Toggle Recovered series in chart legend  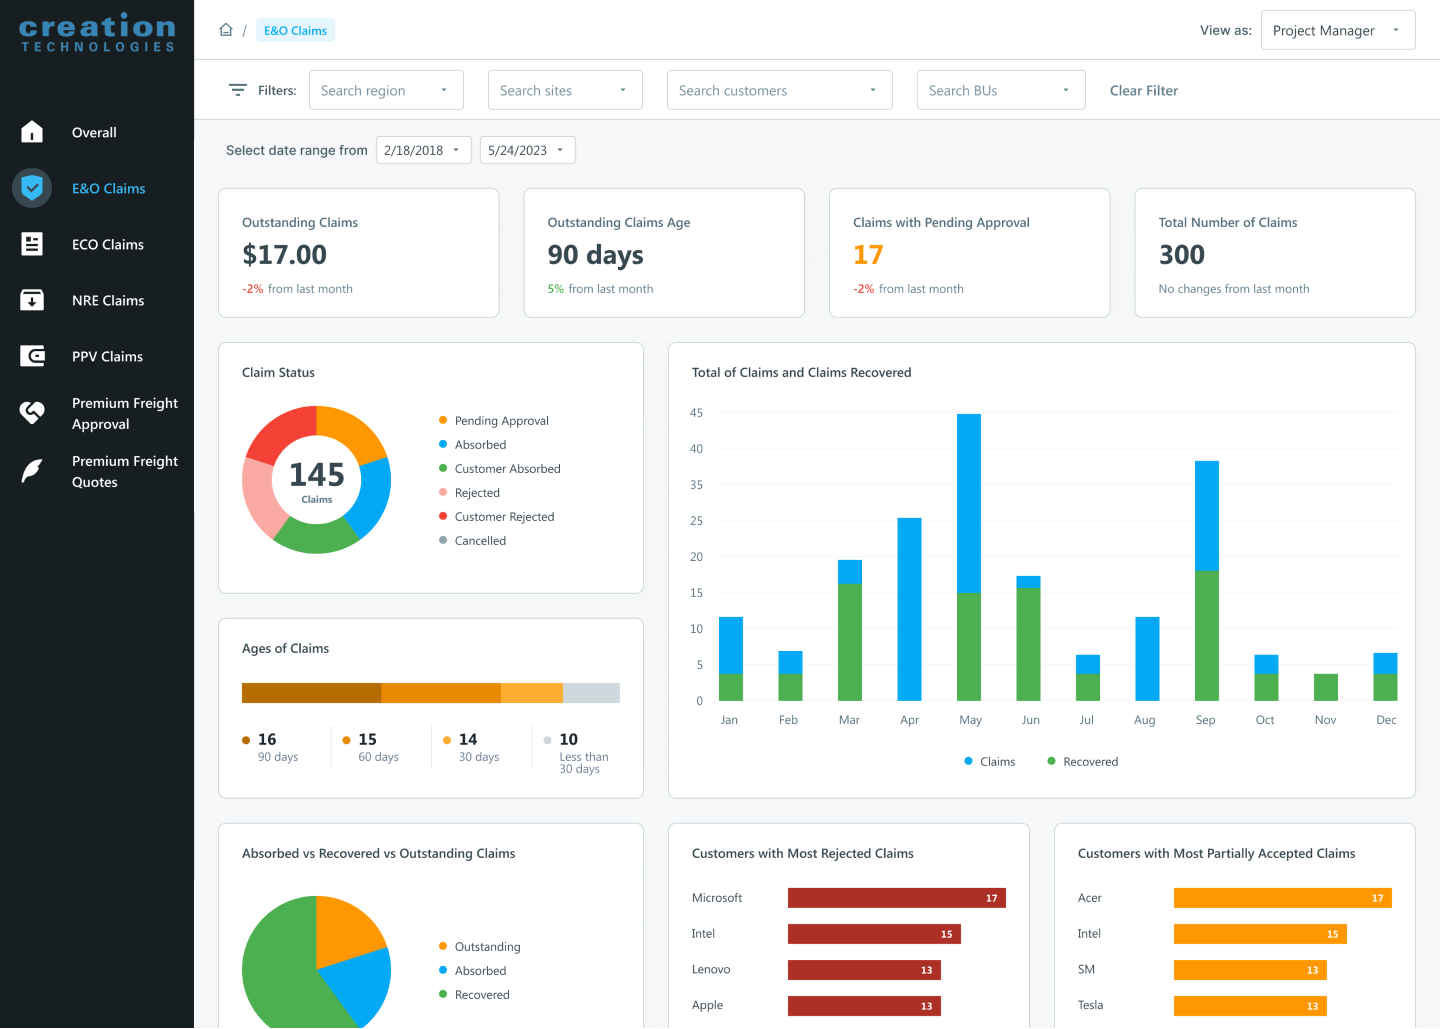pyautogui.click(x=1082, y=762)
